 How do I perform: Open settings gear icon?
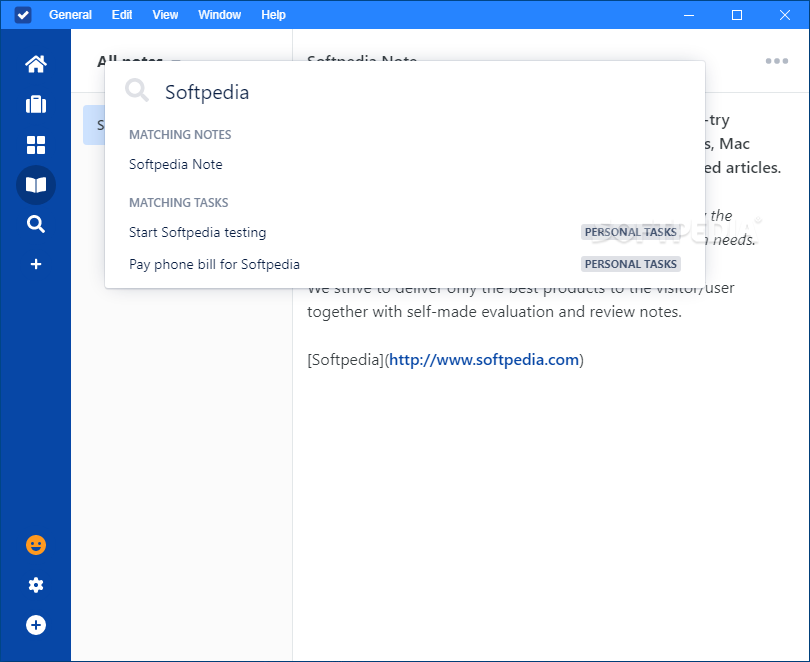36,585
